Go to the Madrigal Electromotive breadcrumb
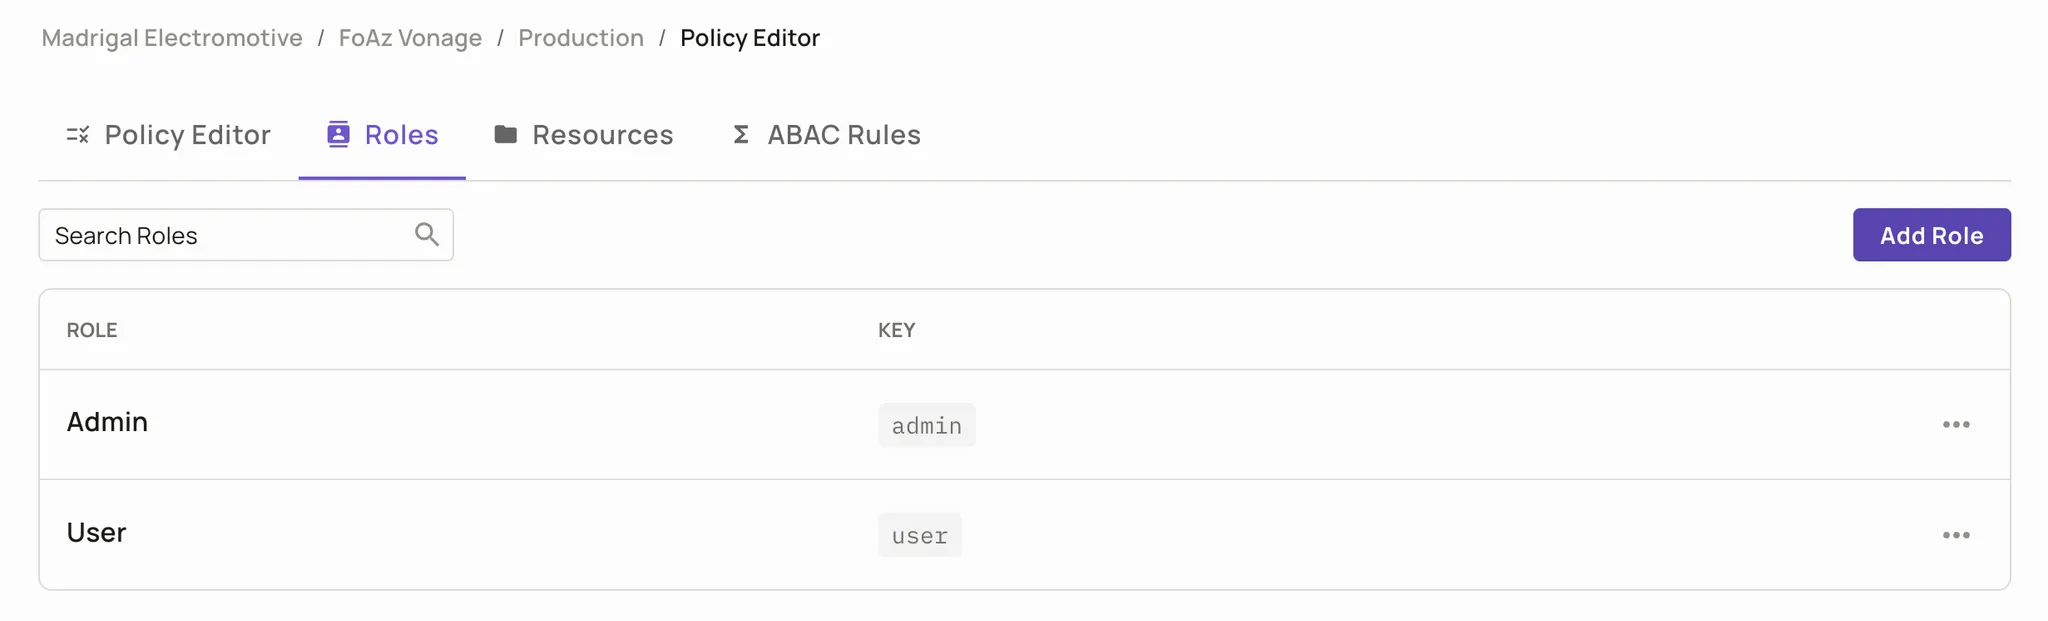The height and width of the screenshot is (621, 2048). click(172, 38)
